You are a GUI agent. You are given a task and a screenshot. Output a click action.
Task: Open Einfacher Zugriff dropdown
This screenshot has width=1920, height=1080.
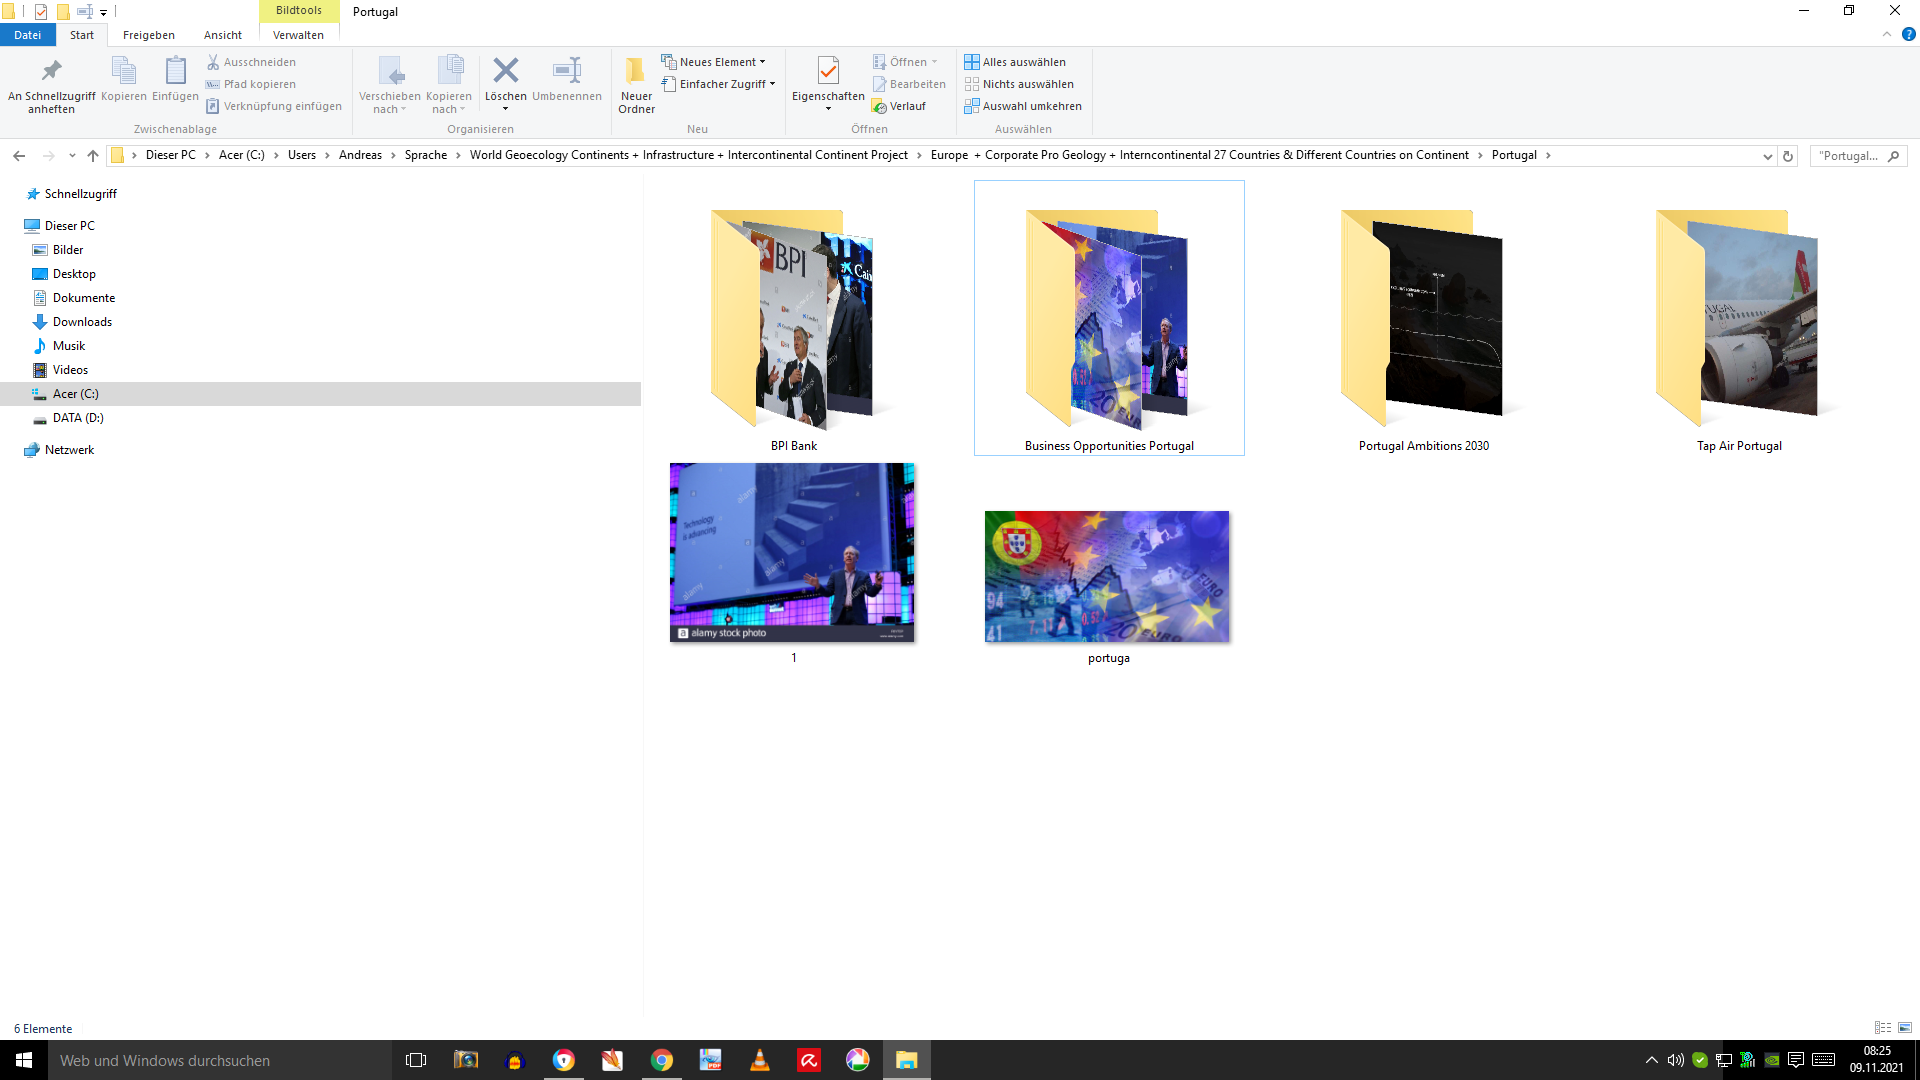point(718,84)
